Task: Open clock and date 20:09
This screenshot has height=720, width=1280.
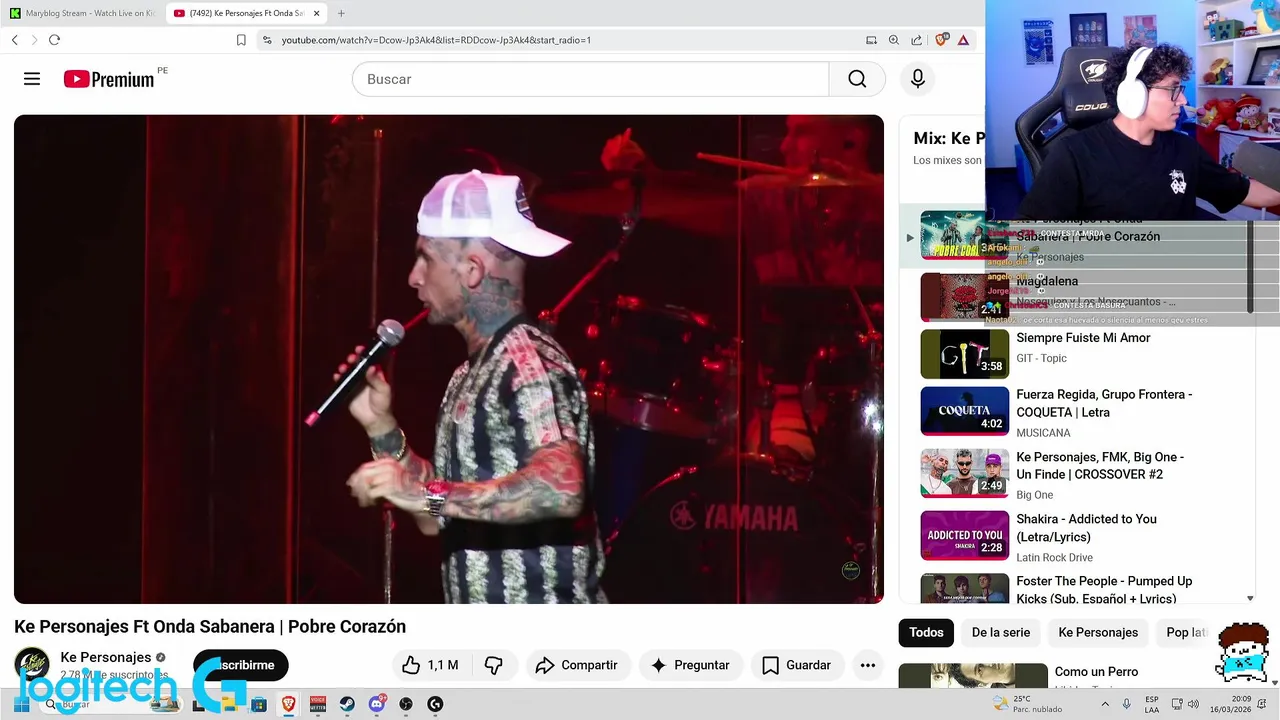Action: coord(1231,704)
